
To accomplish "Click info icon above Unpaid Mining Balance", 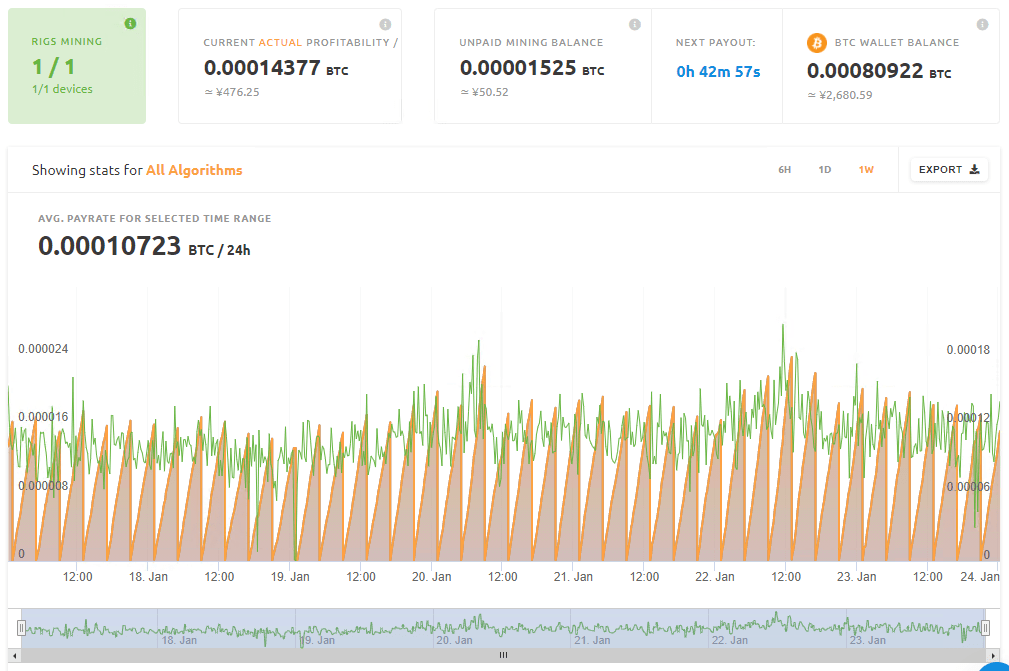I will coord(634,24).
